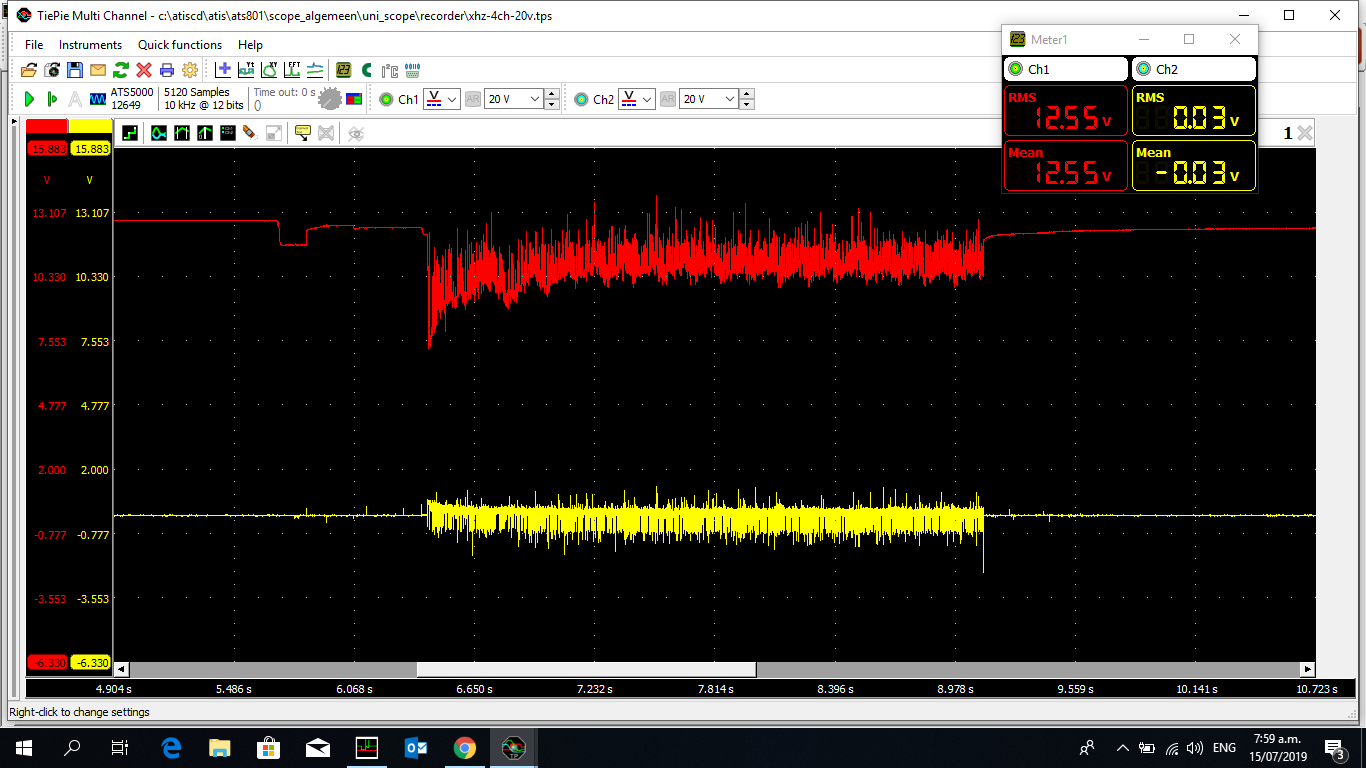This screenshot has height=768, width=1366.
Task: Click the green step-shape graph toolbar icon
Action: [x=130, y=132]
